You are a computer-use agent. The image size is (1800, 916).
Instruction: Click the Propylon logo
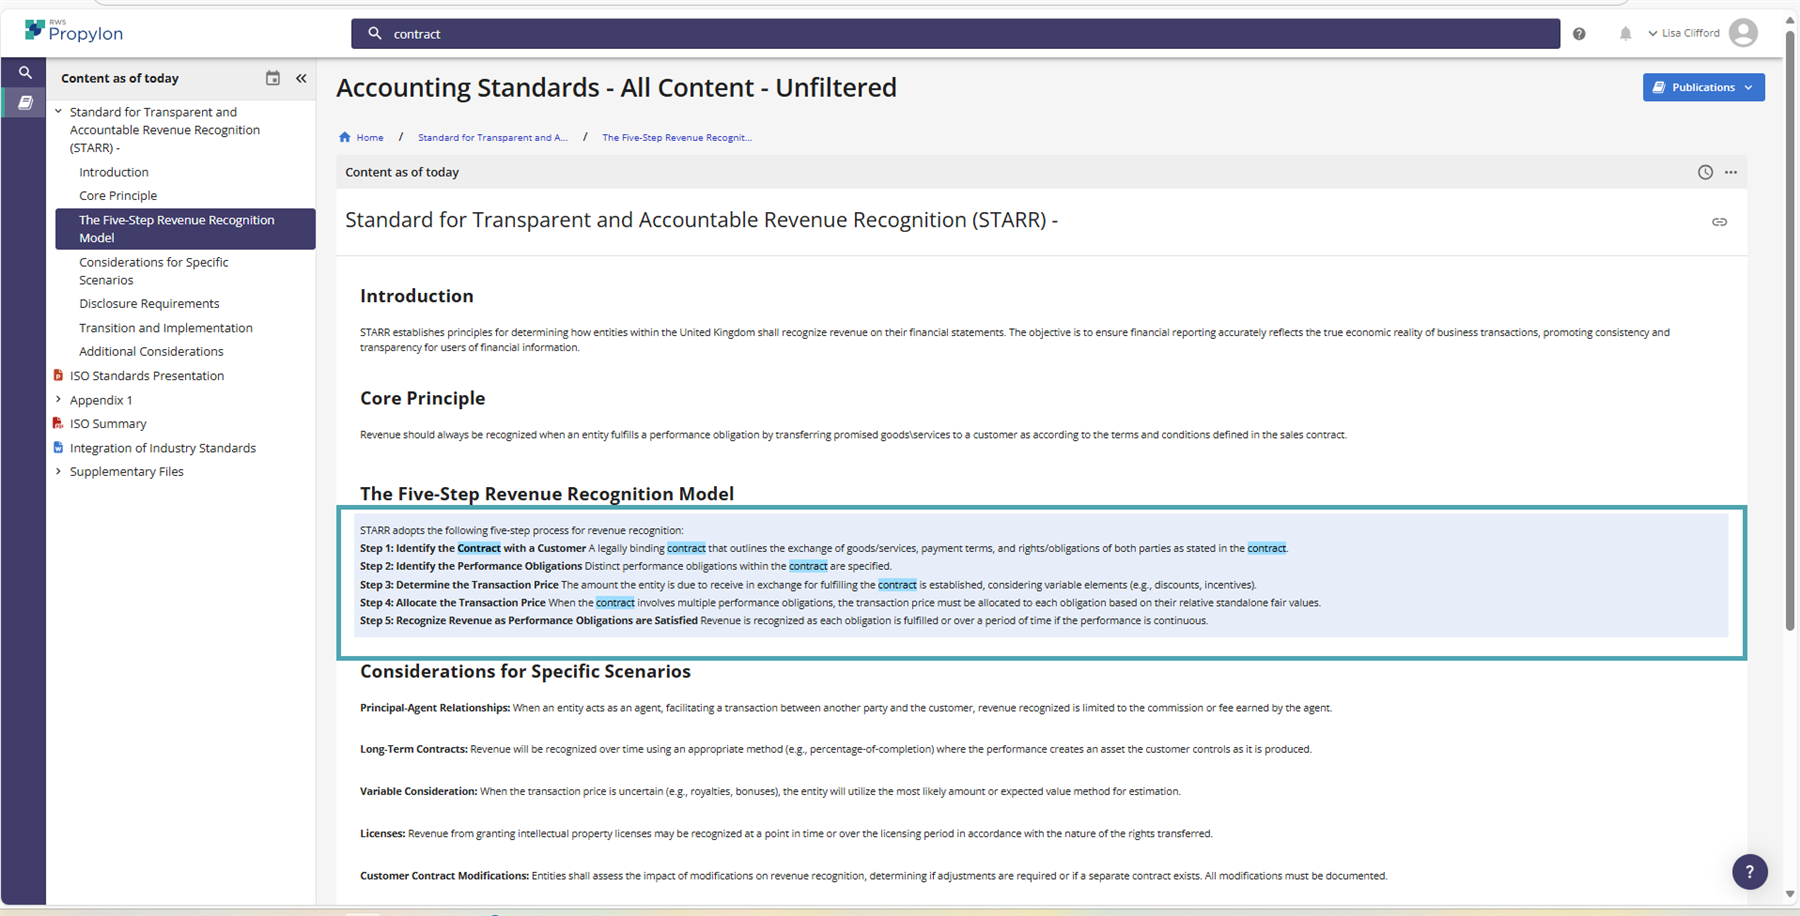pos(74,32)
